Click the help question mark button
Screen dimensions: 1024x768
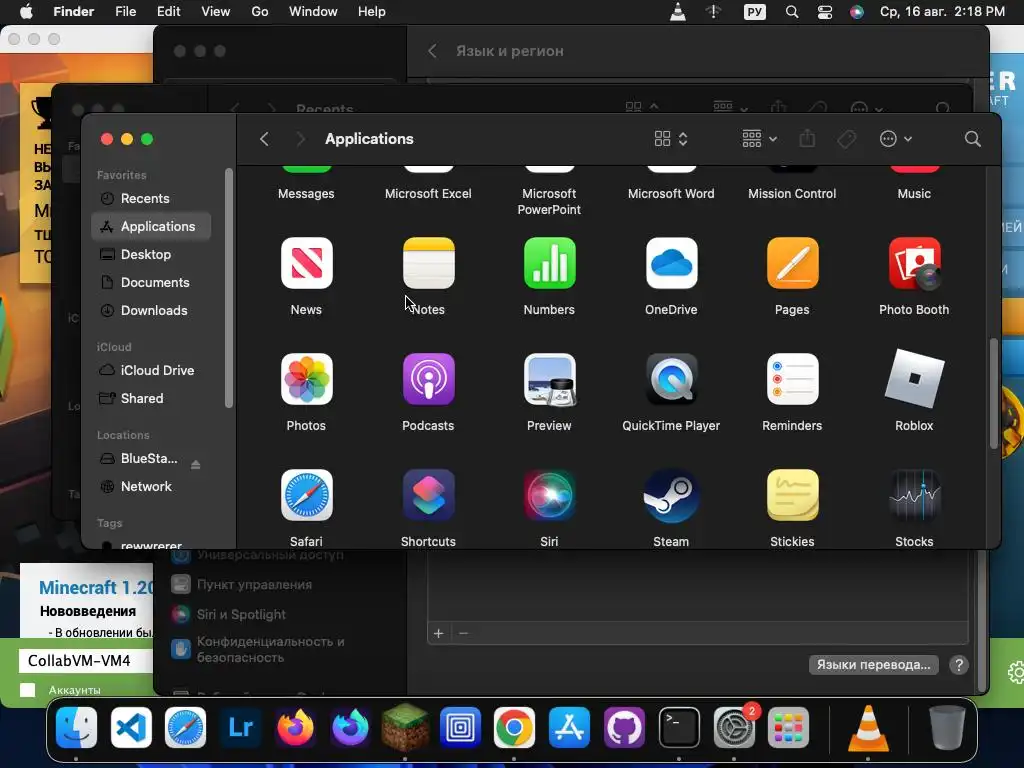click(959, 665)
